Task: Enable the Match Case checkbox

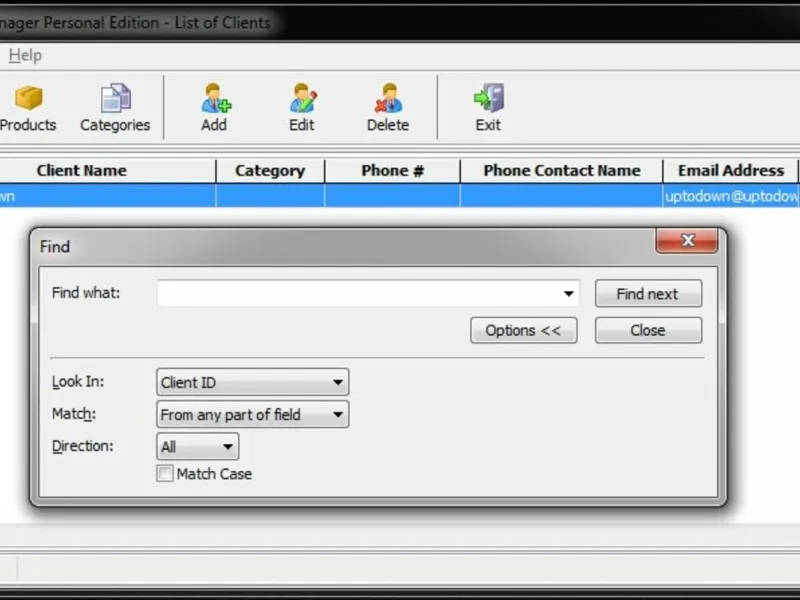Action: tap(165, 473)
